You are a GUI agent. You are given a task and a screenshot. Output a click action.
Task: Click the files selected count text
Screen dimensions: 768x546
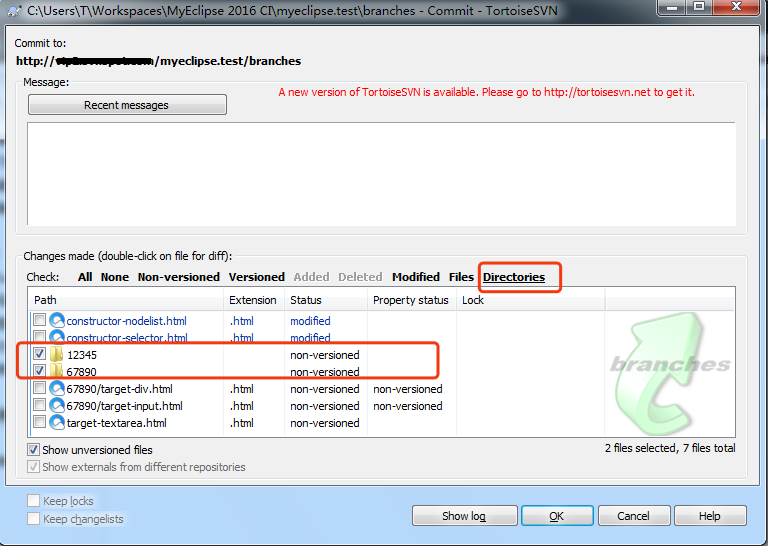(670, 448)
